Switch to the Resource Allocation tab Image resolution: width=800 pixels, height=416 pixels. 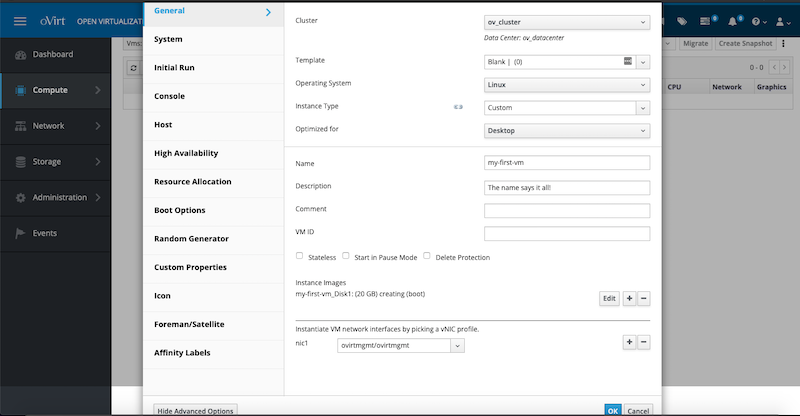point(213,183)
